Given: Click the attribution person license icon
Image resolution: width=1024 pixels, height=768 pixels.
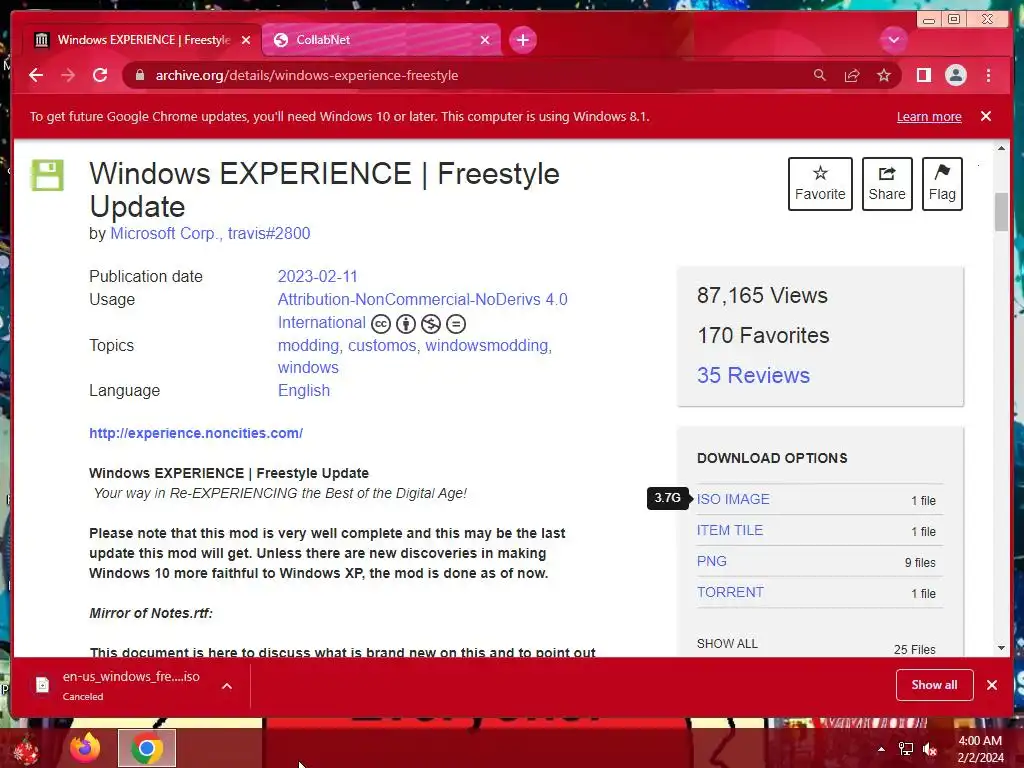Looking at the screenshot, I should click(x=406, y=323).
